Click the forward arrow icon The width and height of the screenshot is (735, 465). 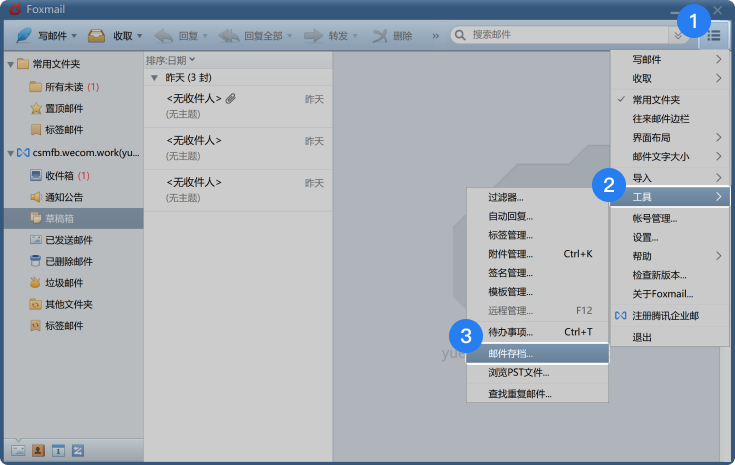click(313, 36)
